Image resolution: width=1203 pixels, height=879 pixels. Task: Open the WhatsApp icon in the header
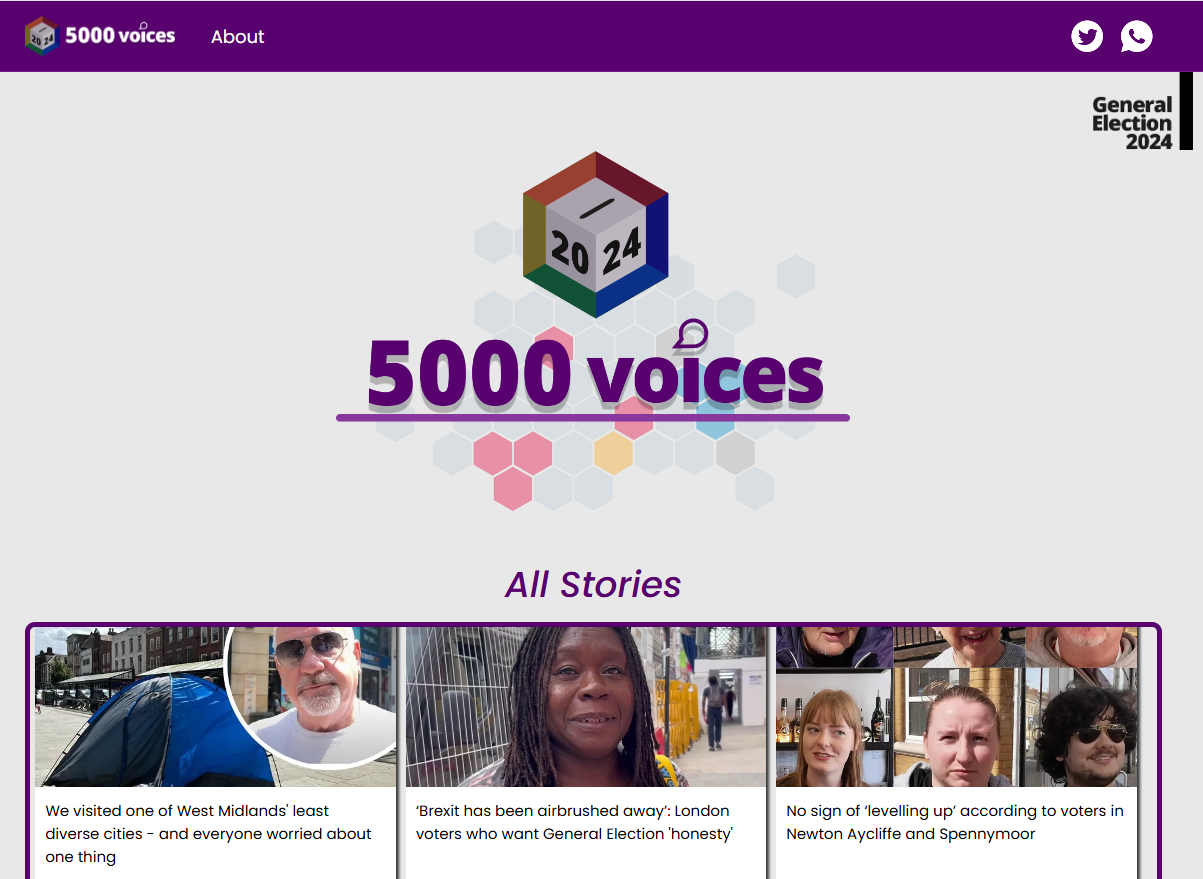click(1136, 36)
